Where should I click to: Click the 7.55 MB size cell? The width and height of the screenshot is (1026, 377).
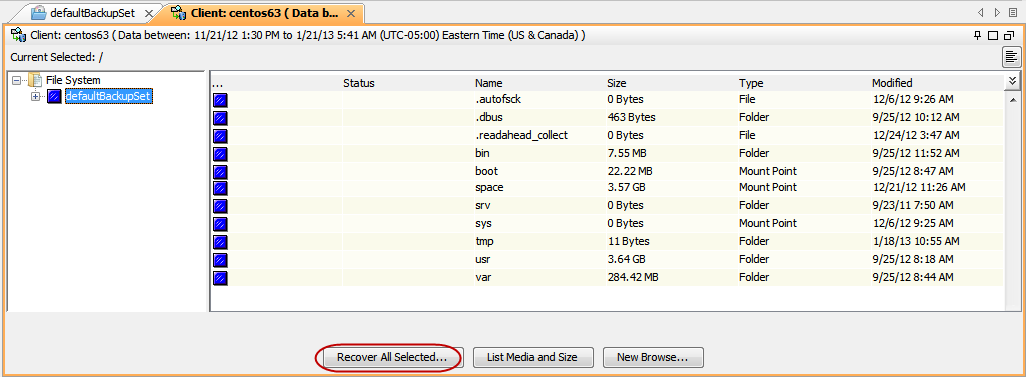(627, 153)
